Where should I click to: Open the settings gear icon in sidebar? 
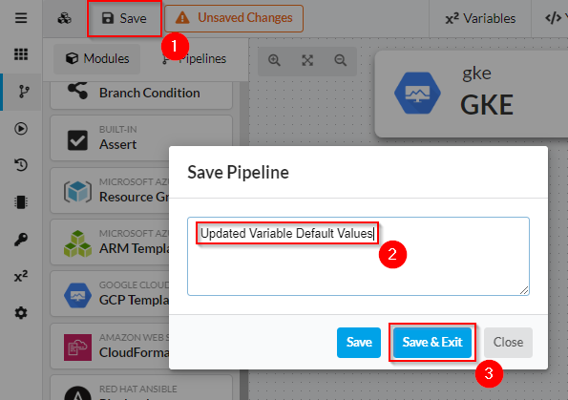click(x=21, y=312)
